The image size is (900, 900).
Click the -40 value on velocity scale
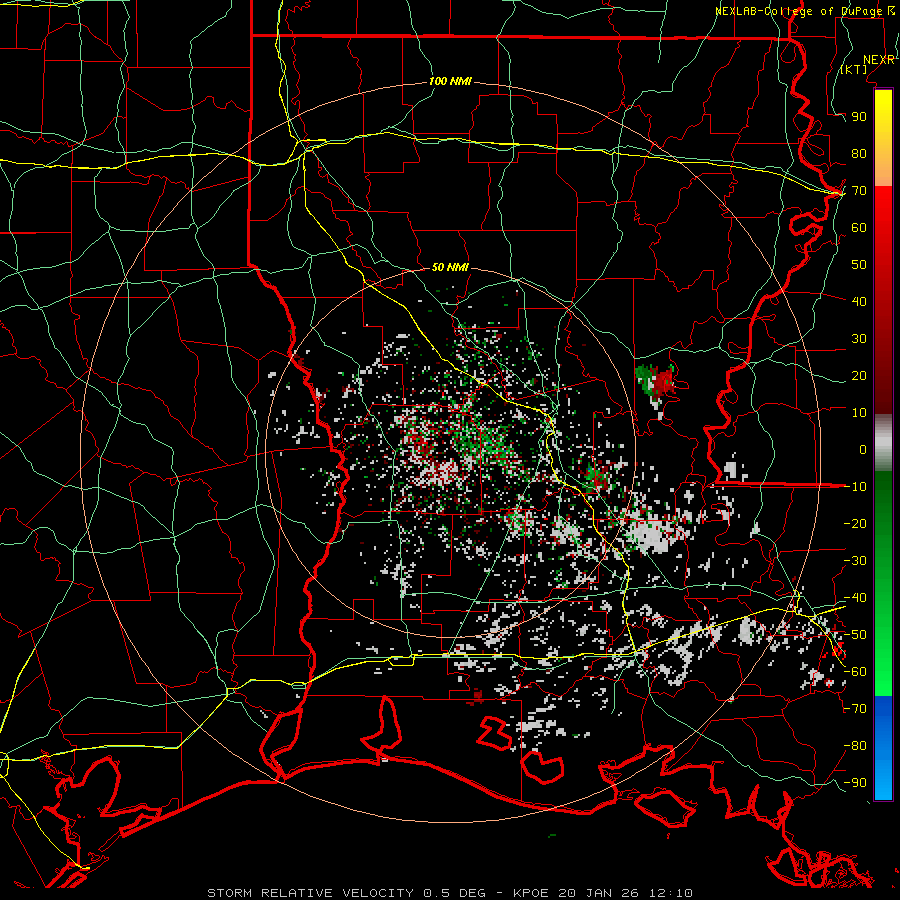click(x=855, y=598)
